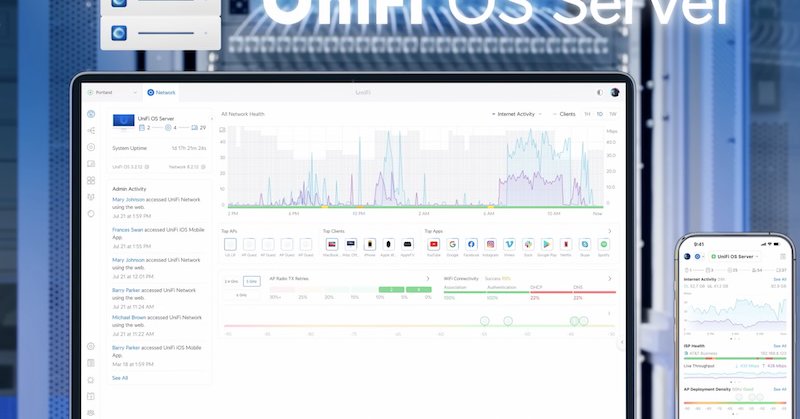Click the grid-of-squares icon in the left sidebar
800x419 pixels.
[91, 180]
